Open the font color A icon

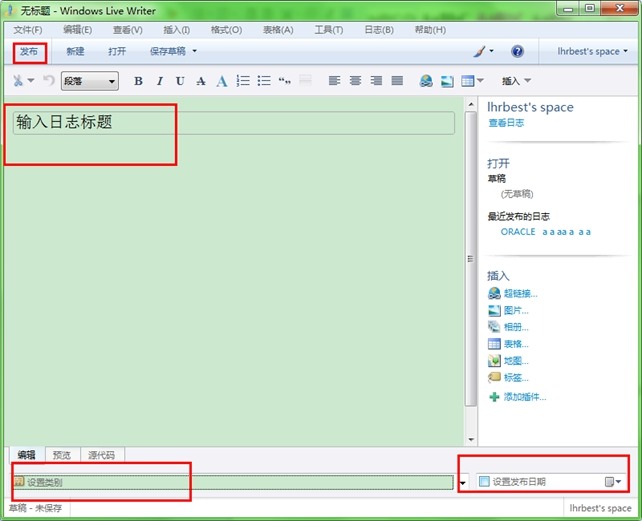click(x=222, y=81)
